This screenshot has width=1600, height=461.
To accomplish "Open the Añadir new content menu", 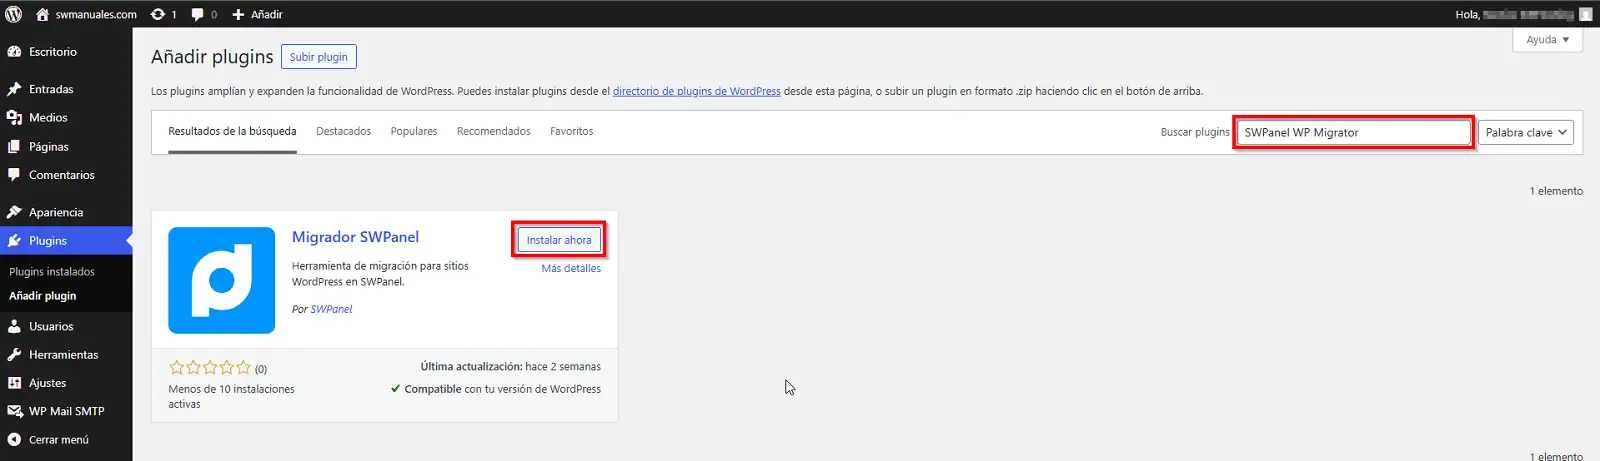I will tap(258, 14).
